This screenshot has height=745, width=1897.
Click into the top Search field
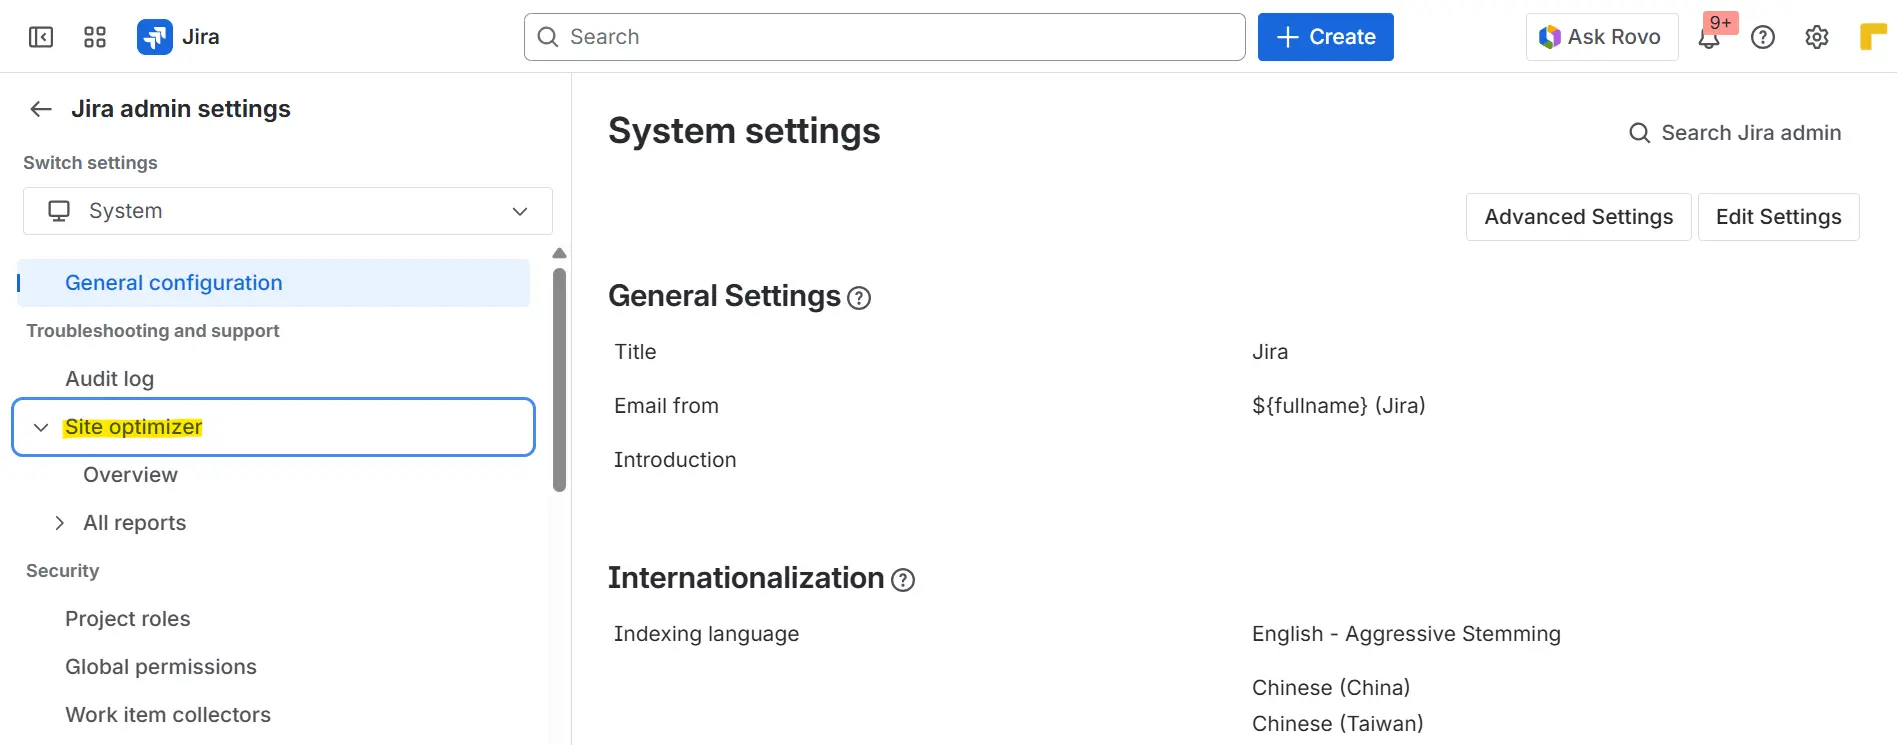point(885,37)
